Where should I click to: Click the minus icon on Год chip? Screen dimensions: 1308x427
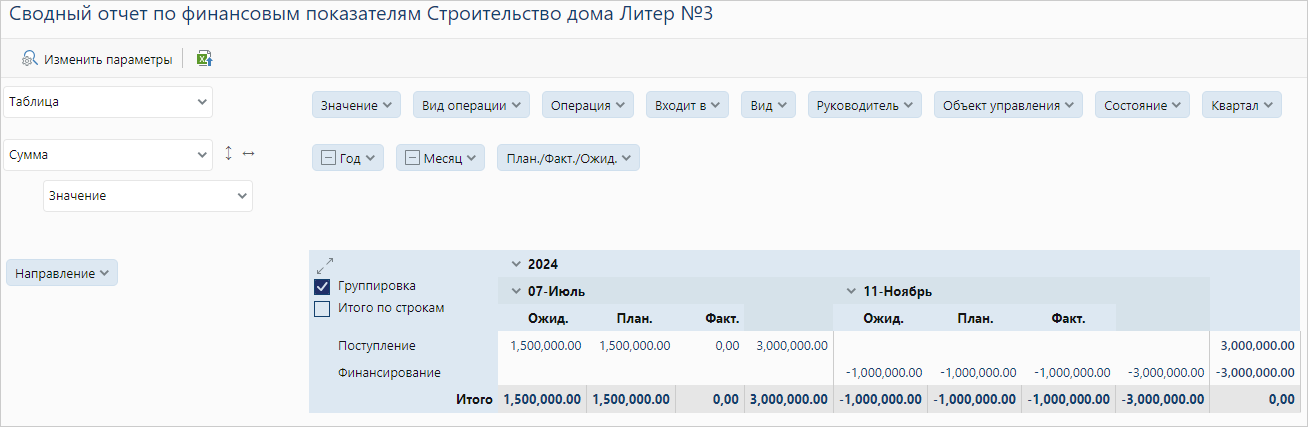click(x=328, y=157)
